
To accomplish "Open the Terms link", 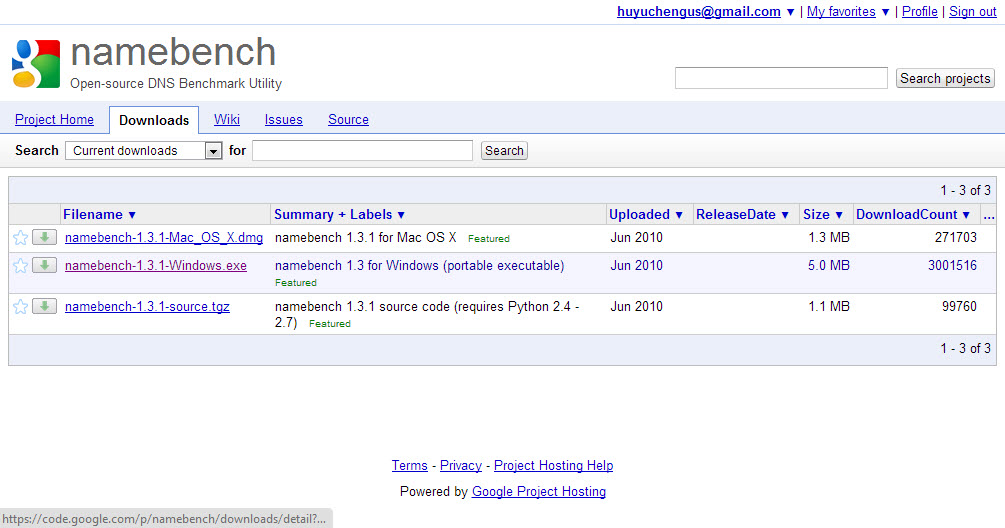I will (410, 466).
